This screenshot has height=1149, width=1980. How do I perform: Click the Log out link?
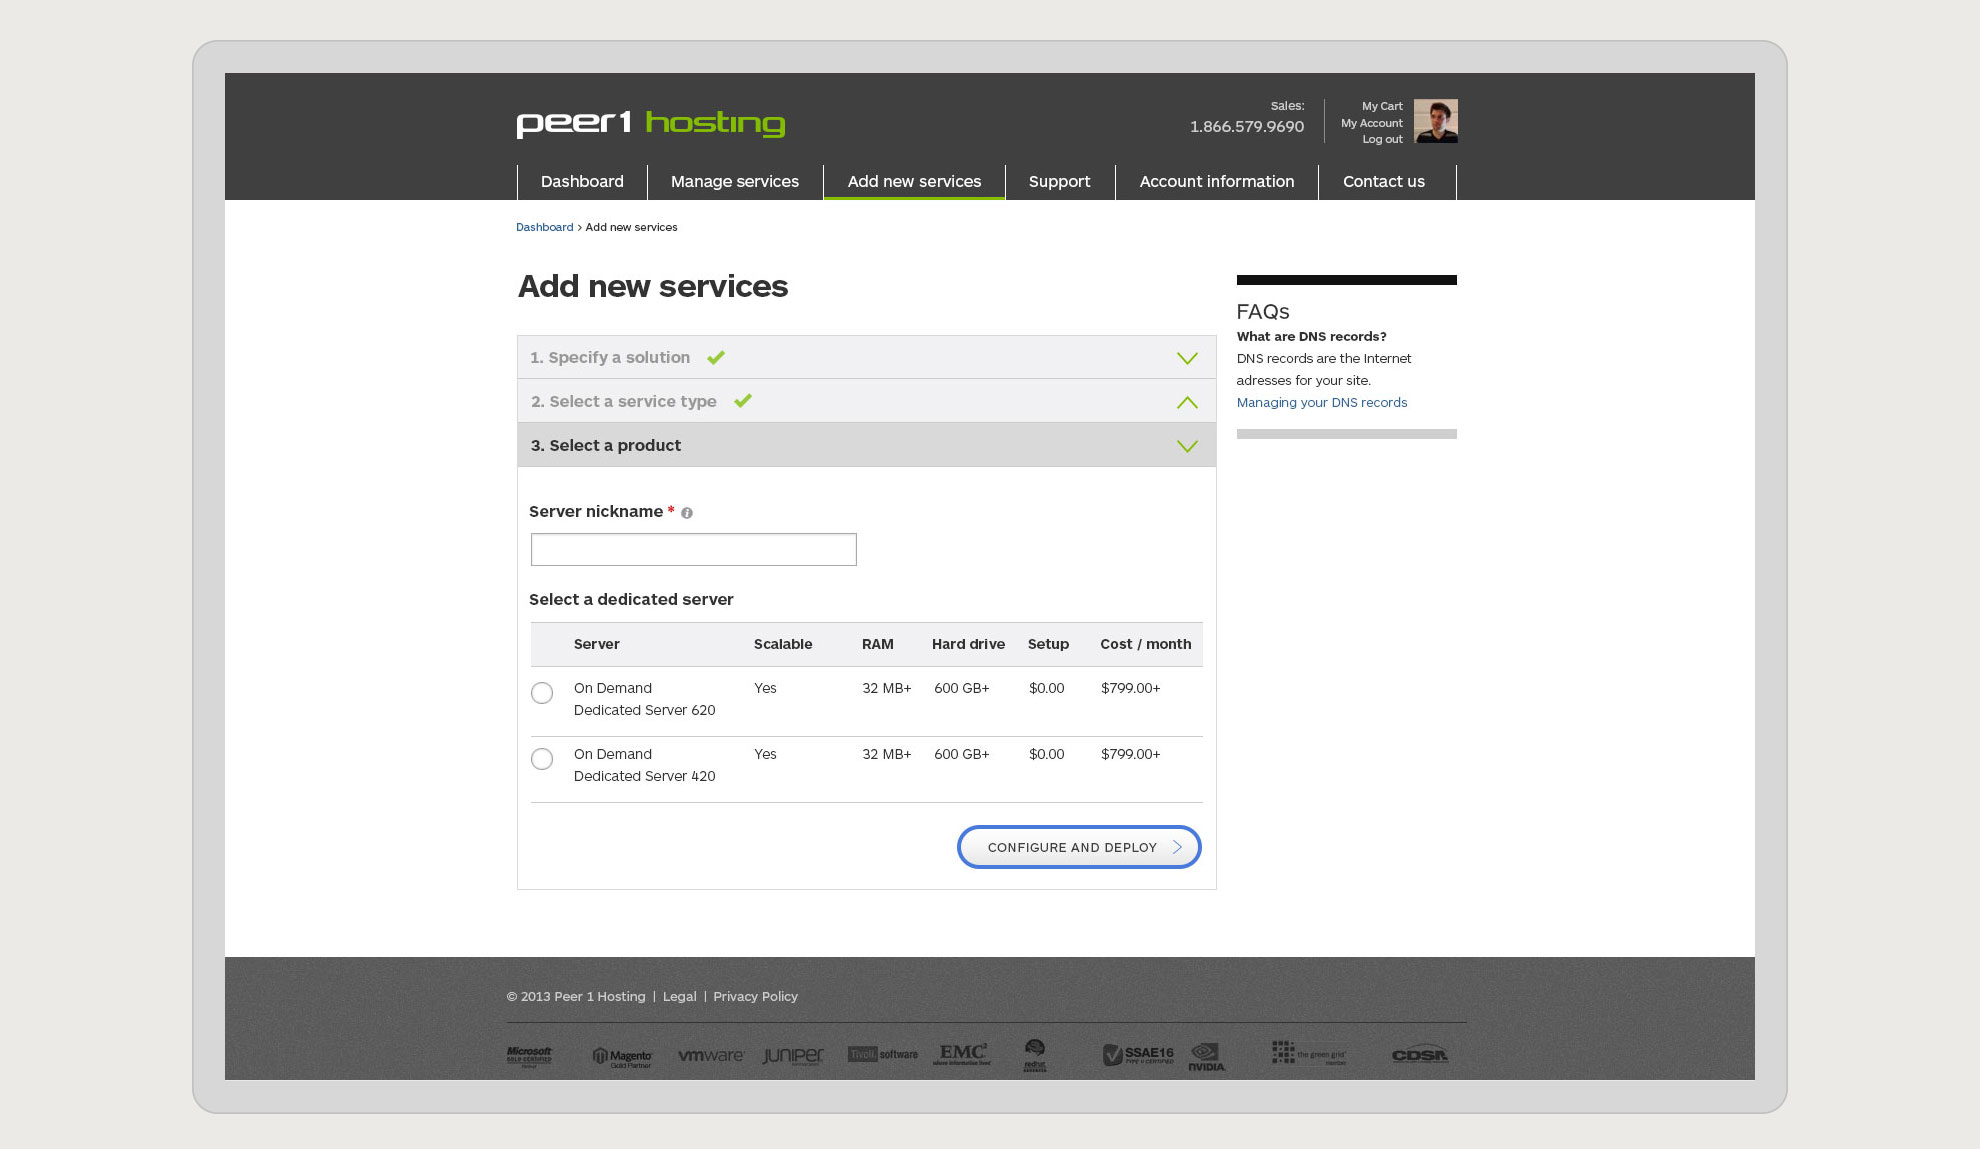[x=1382, y=139]
